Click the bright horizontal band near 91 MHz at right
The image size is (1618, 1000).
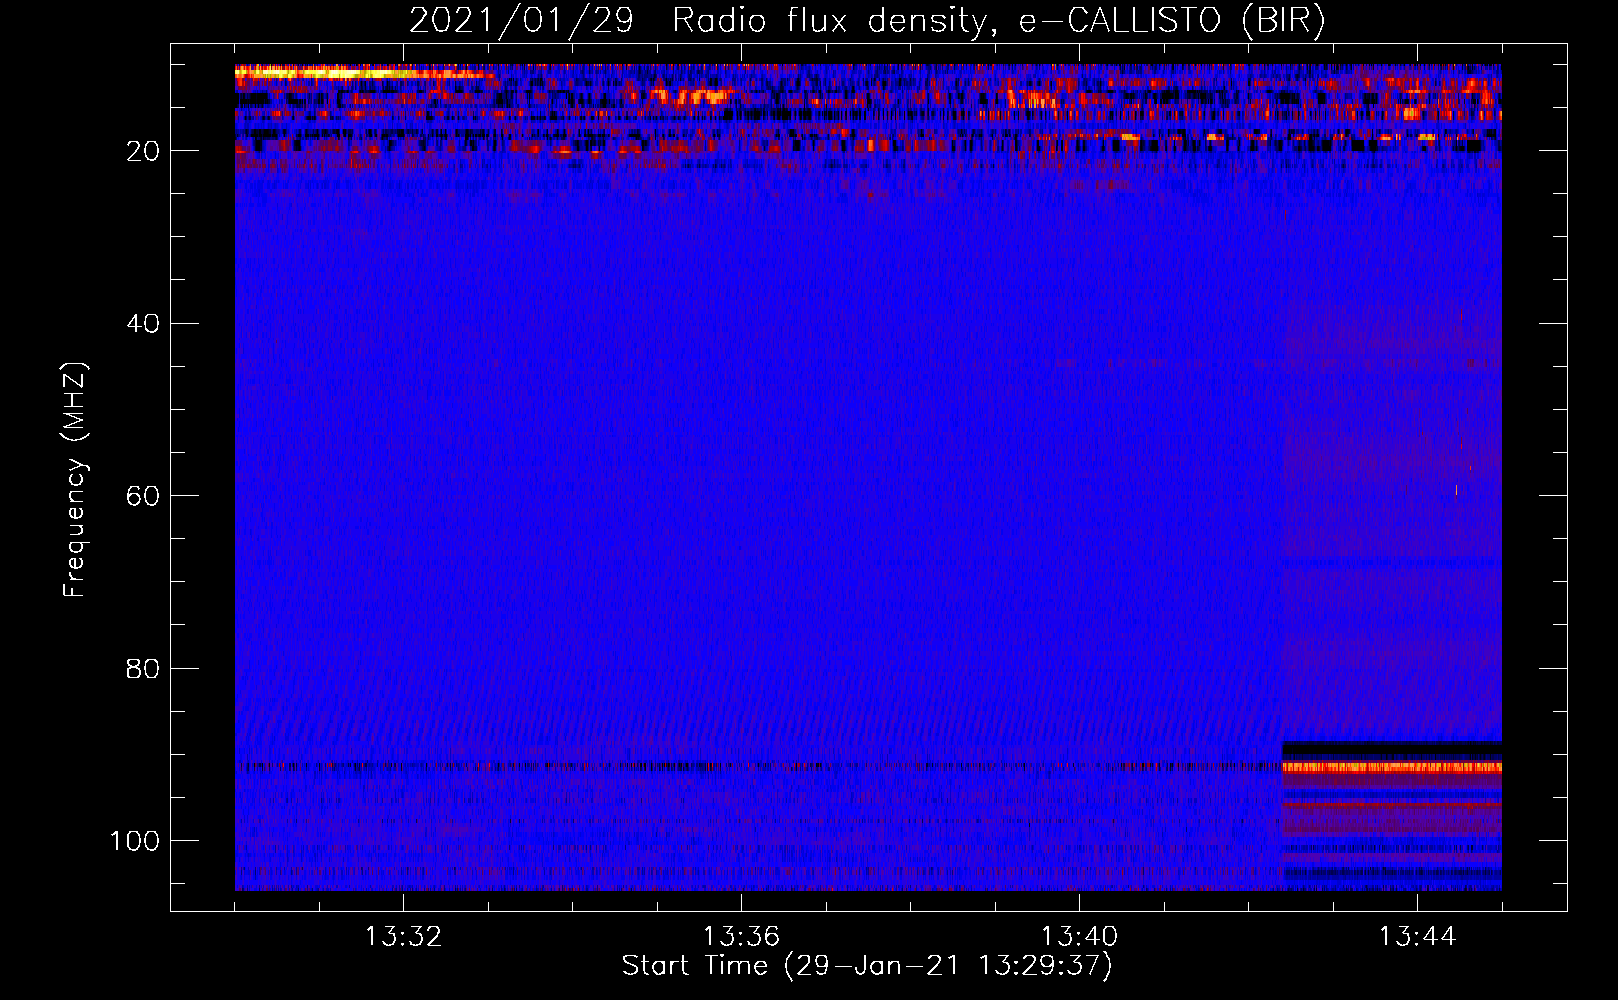1392,767
